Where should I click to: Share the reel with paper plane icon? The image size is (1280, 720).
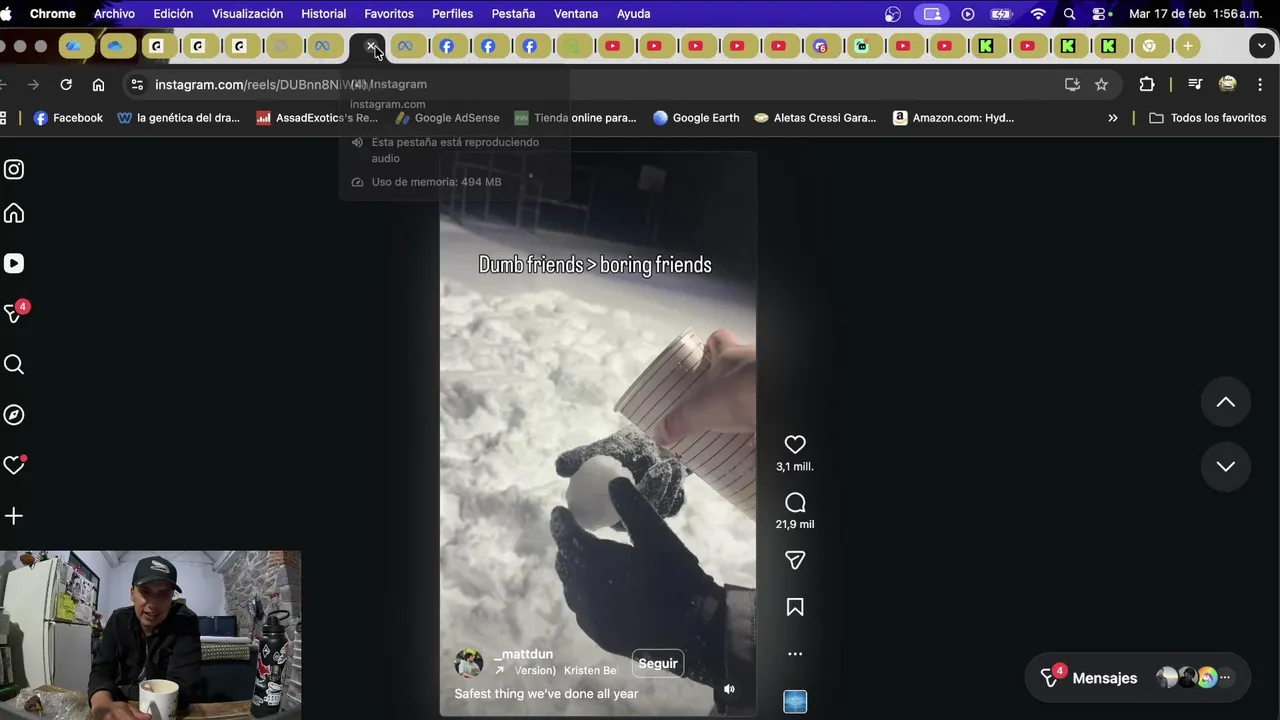click(x=795, y=561)
